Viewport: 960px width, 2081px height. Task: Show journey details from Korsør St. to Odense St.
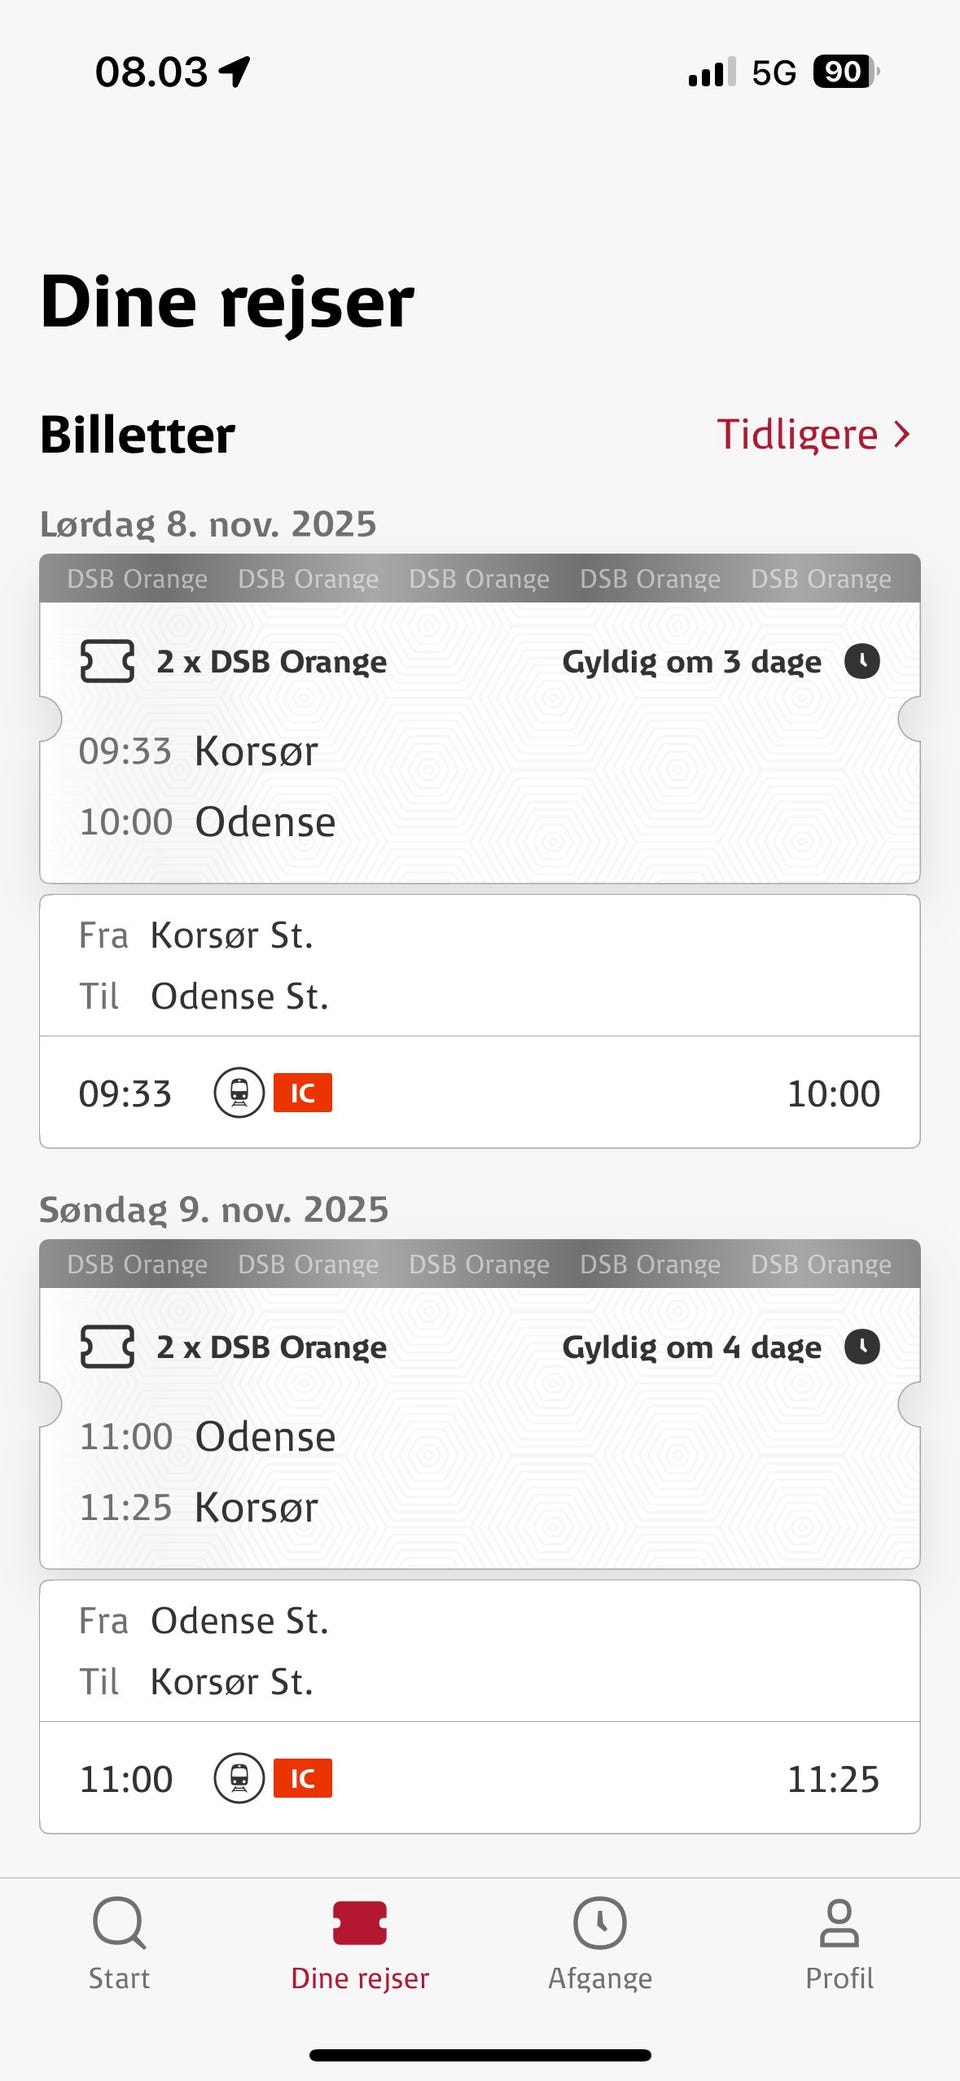[480, 966]
